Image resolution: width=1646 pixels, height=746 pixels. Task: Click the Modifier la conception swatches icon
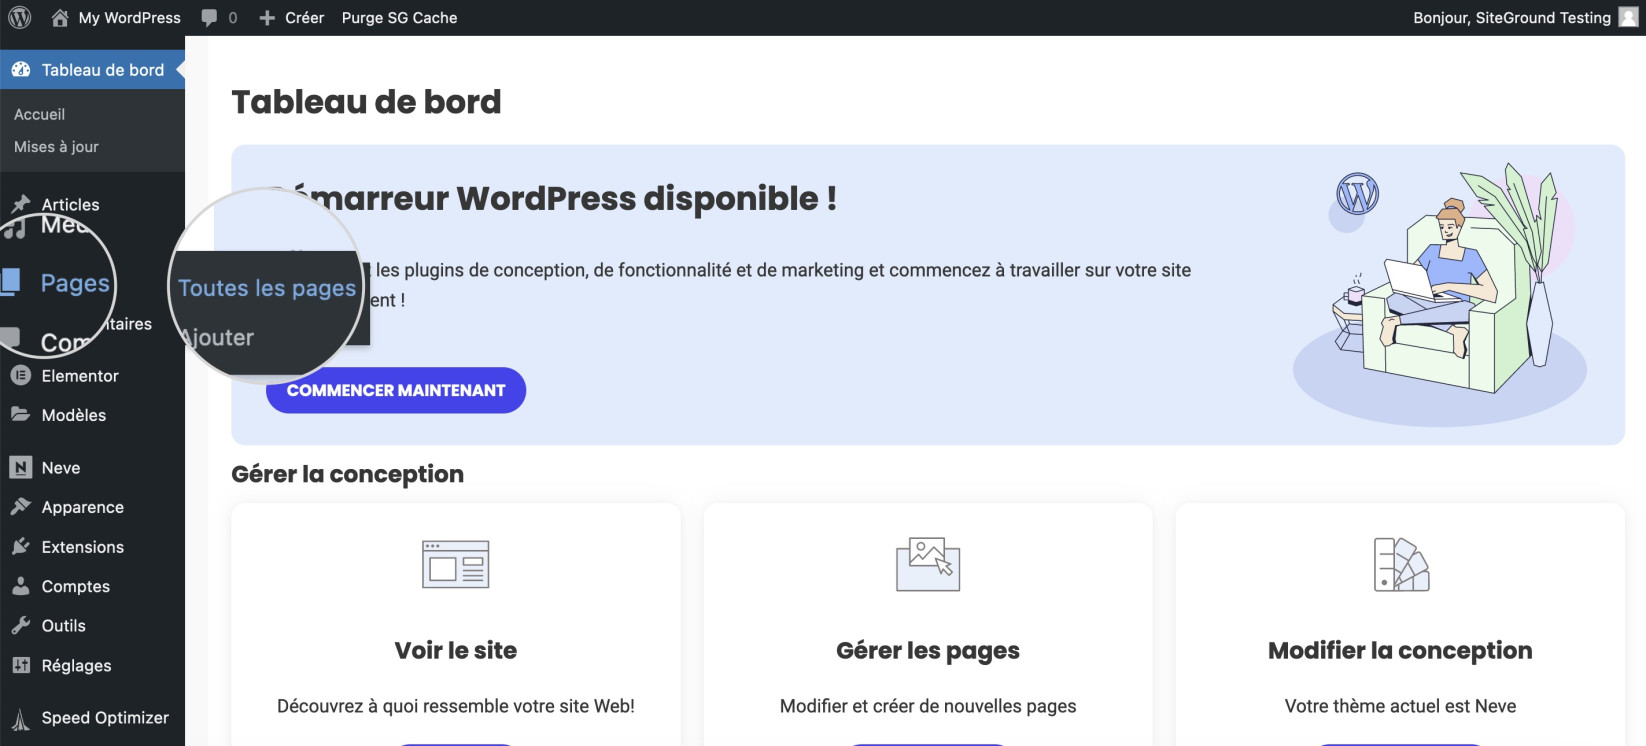pos(1401,564)
